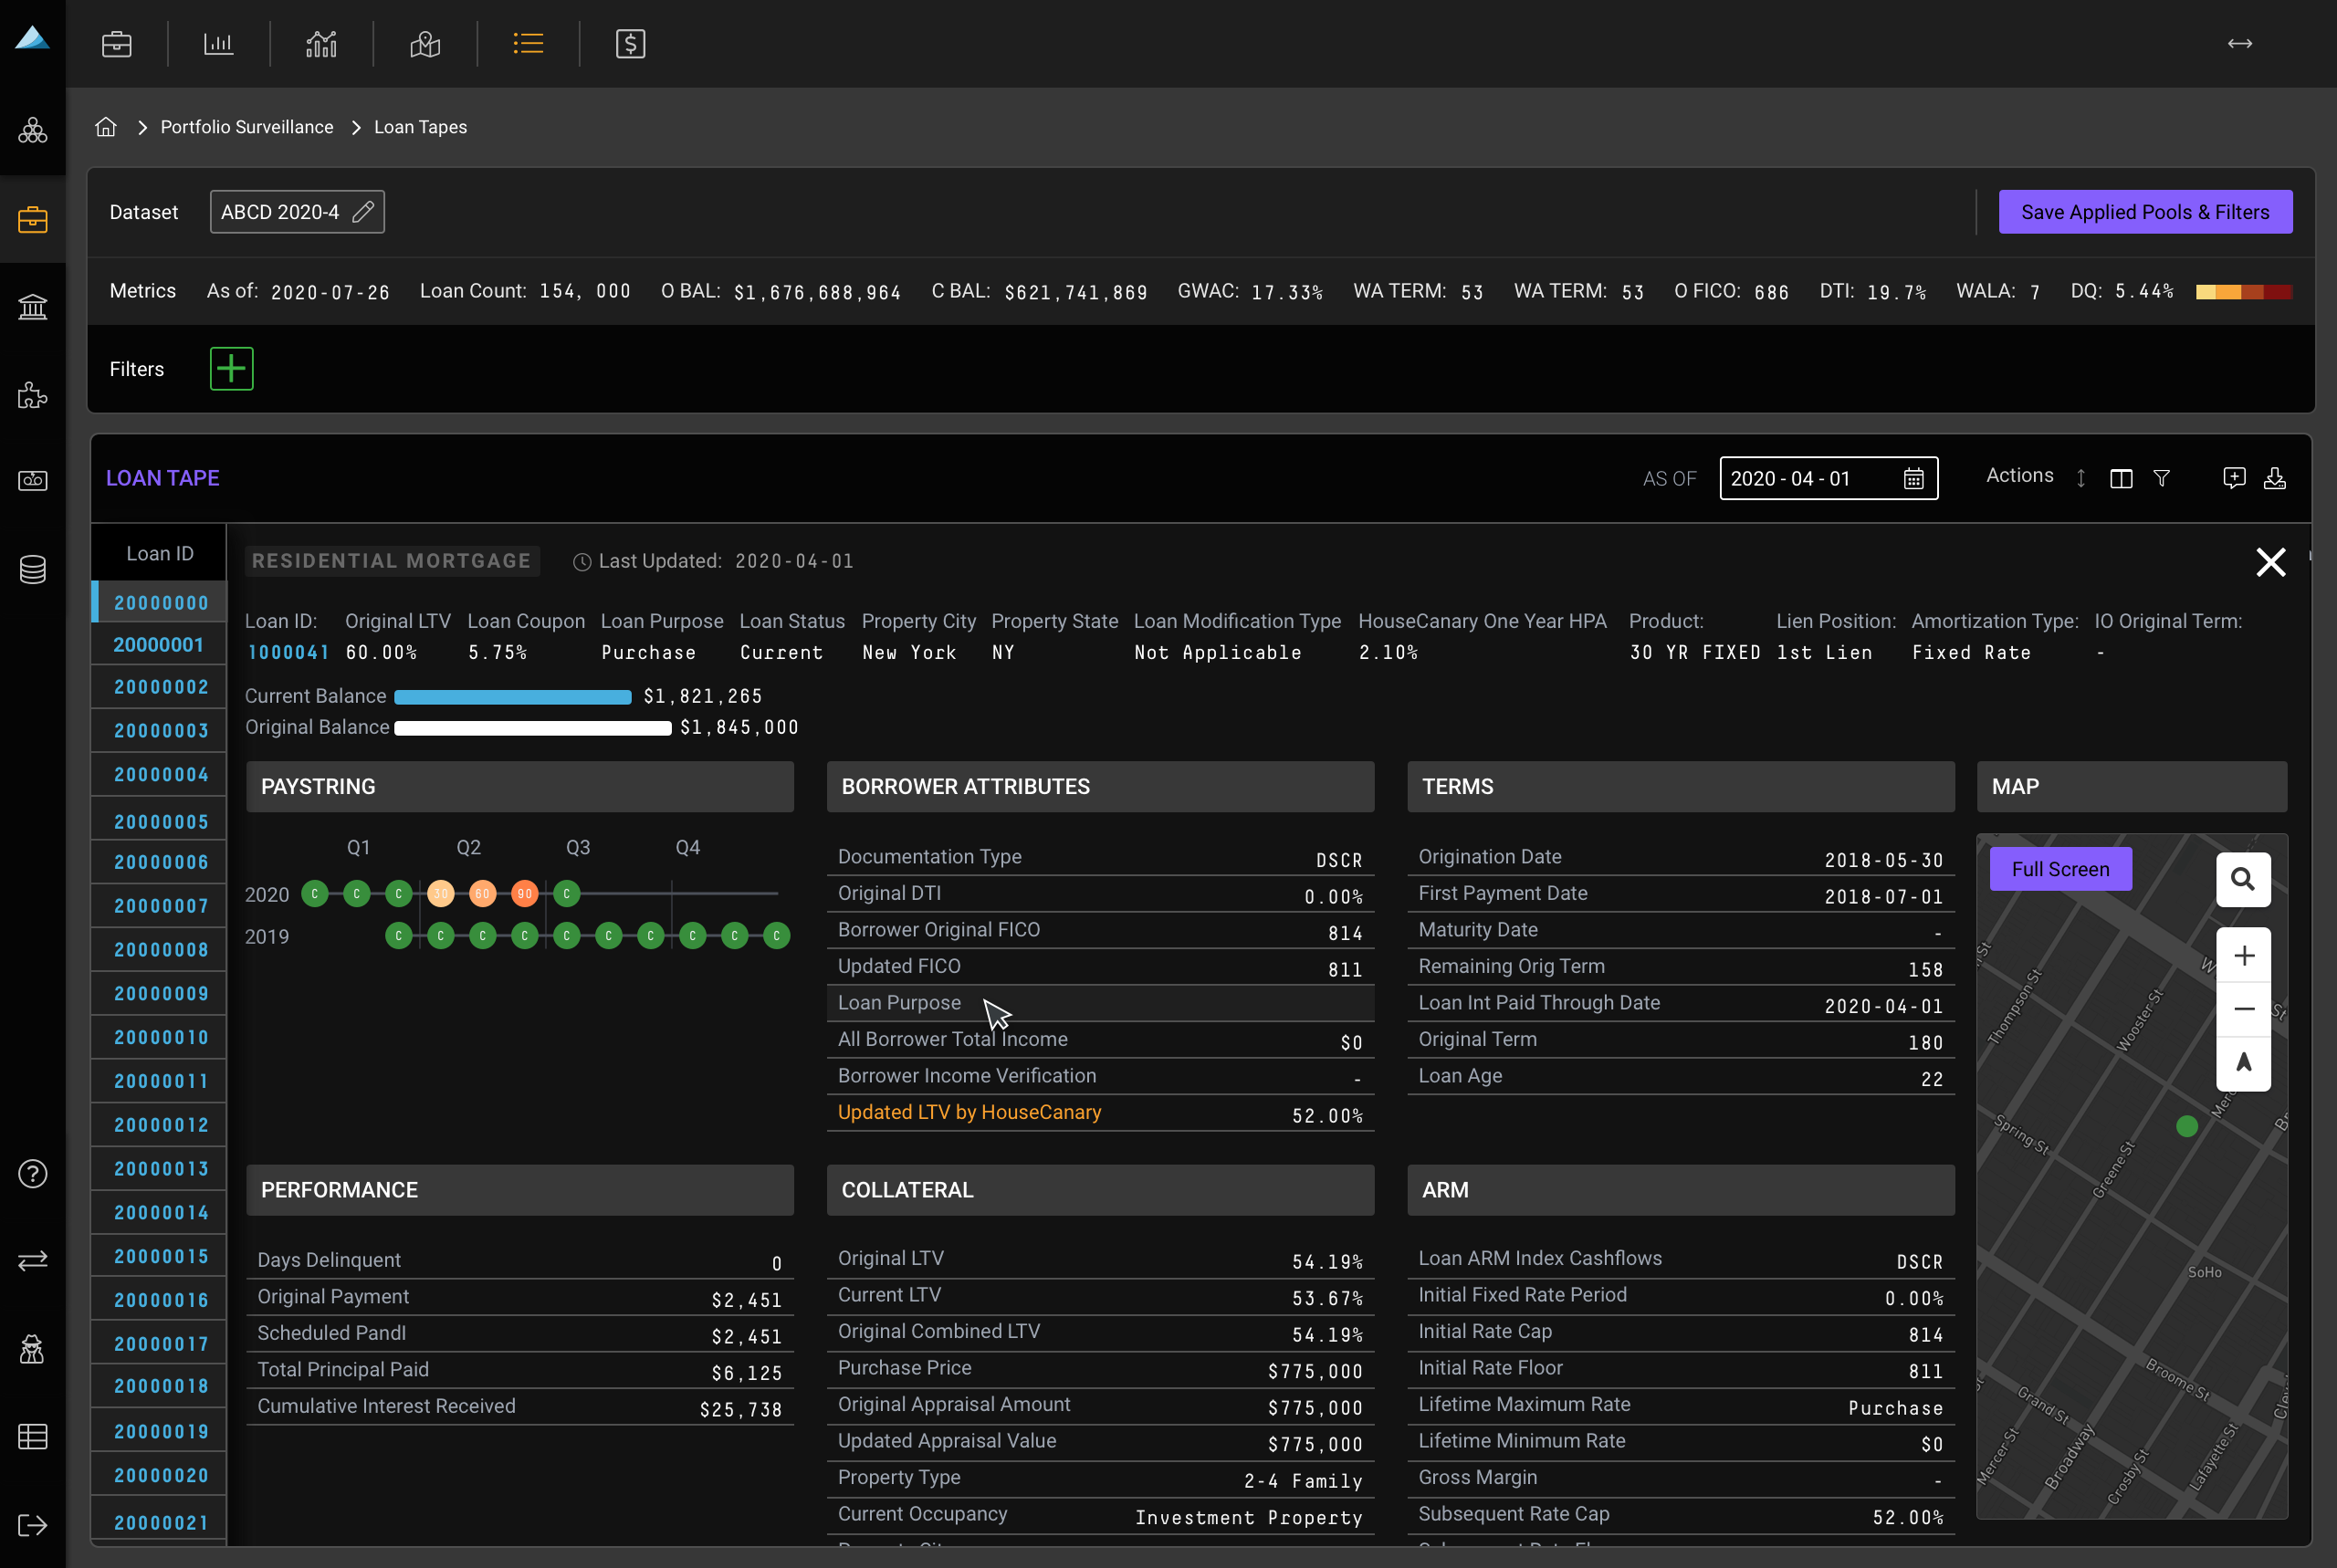Open the AS OF calendar picker icon

point(1913,479)
